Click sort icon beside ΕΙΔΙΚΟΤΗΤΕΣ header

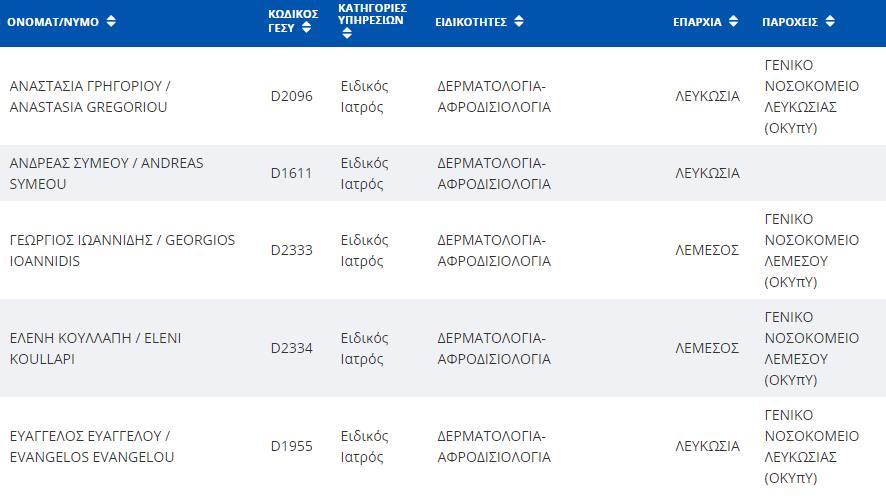coord(519,21)
